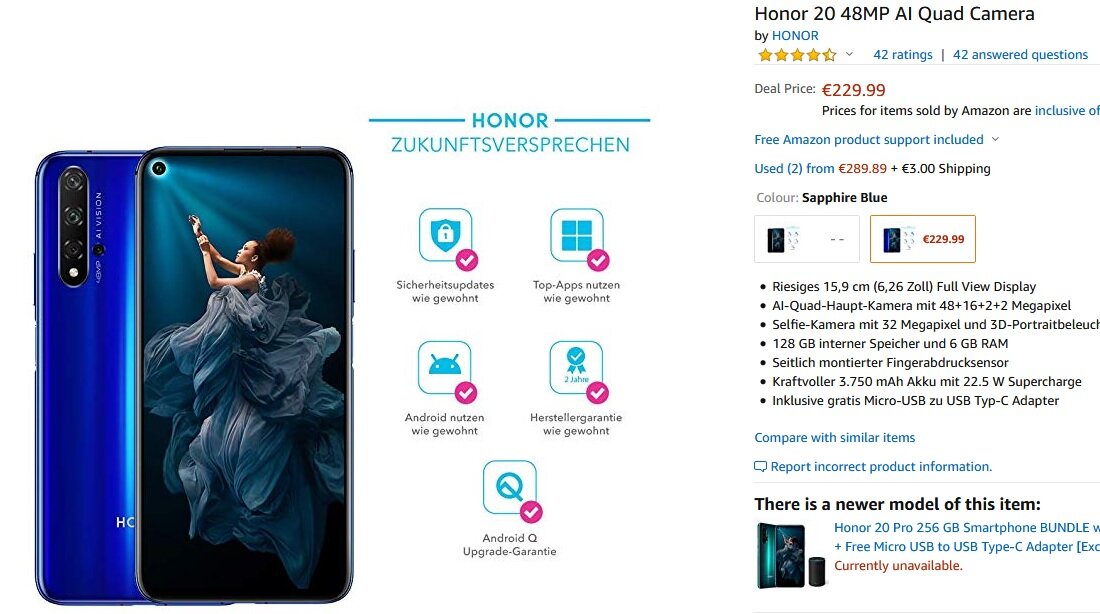1100x614 pixels.
Task: Click the security updates shield icon
Action: [445, 235]
